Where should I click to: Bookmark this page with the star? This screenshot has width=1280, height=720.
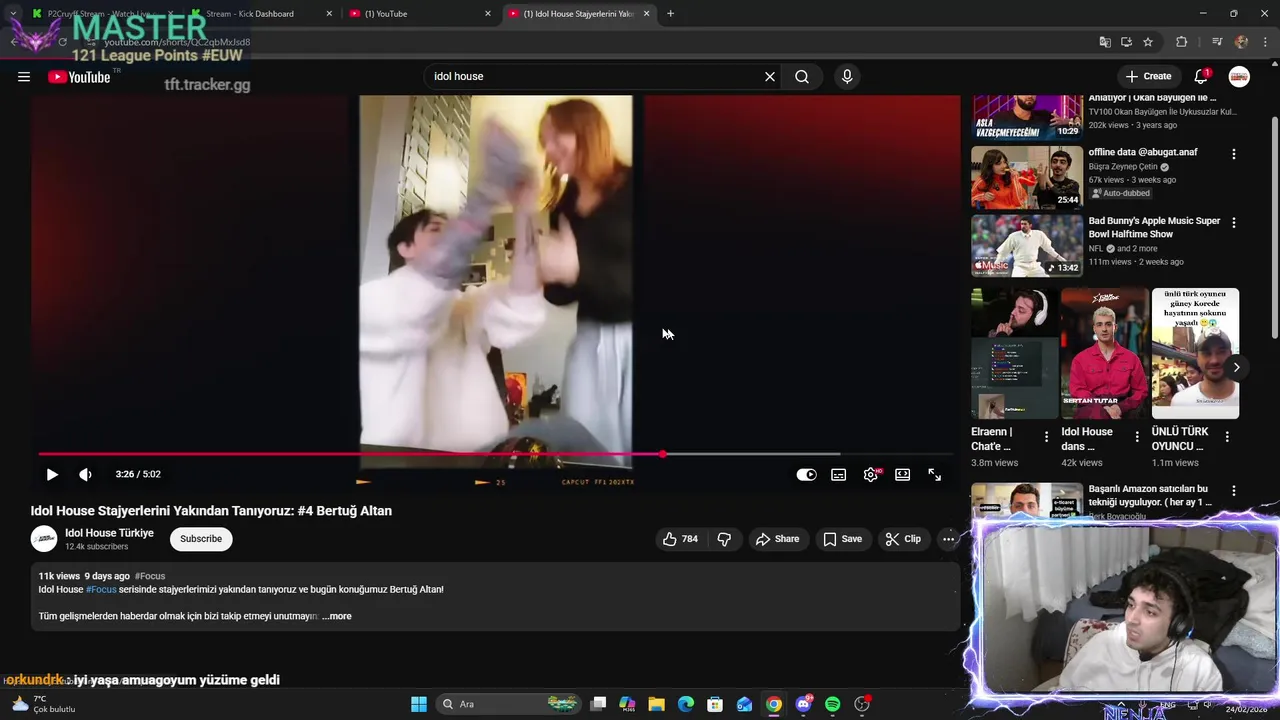1148,42
